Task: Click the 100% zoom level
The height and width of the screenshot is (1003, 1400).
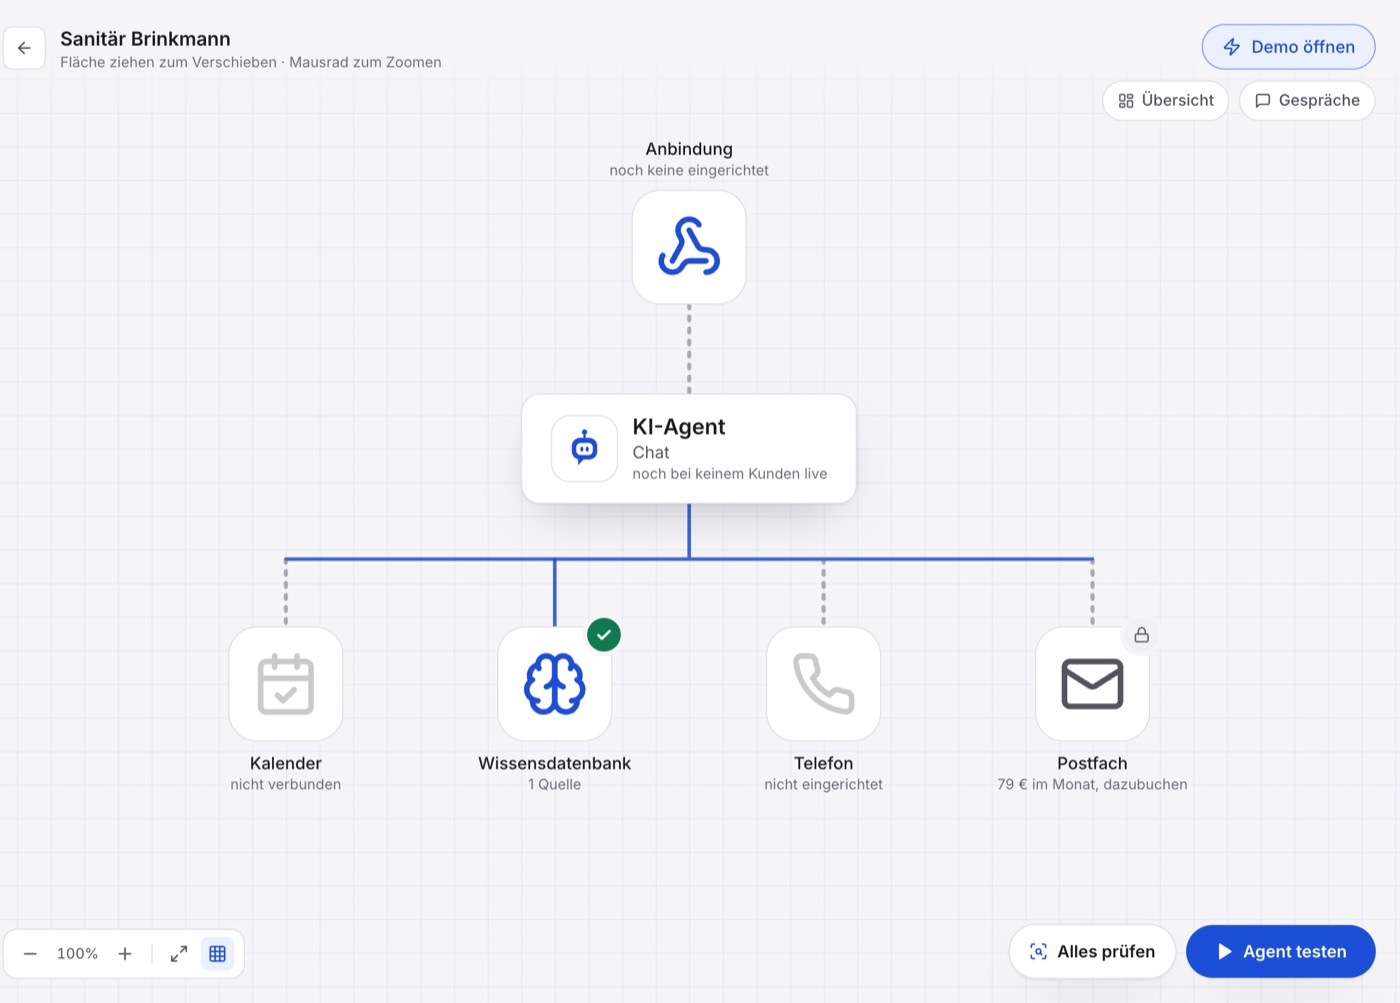Action: (x=77, y=954)
